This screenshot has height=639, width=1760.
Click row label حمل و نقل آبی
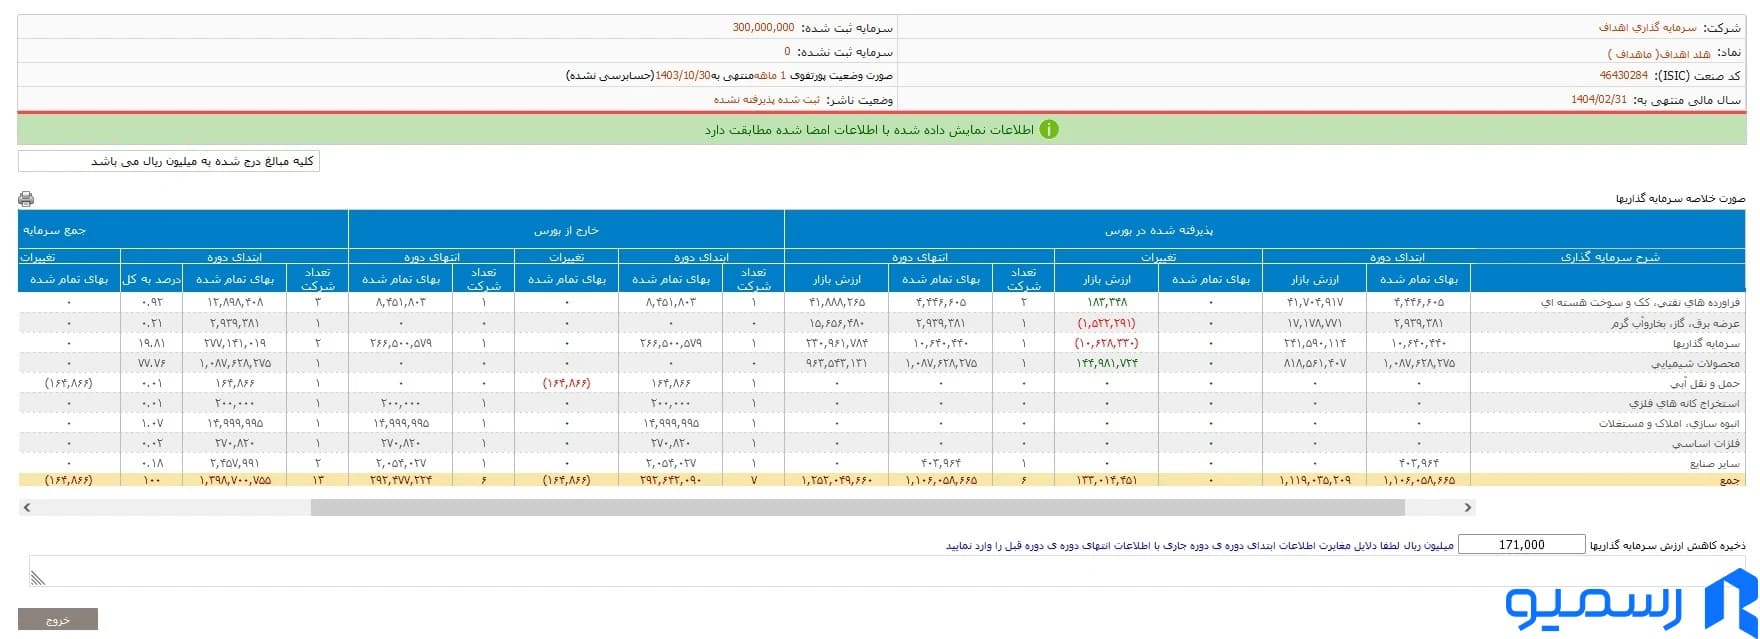(x=1707, y=383)
